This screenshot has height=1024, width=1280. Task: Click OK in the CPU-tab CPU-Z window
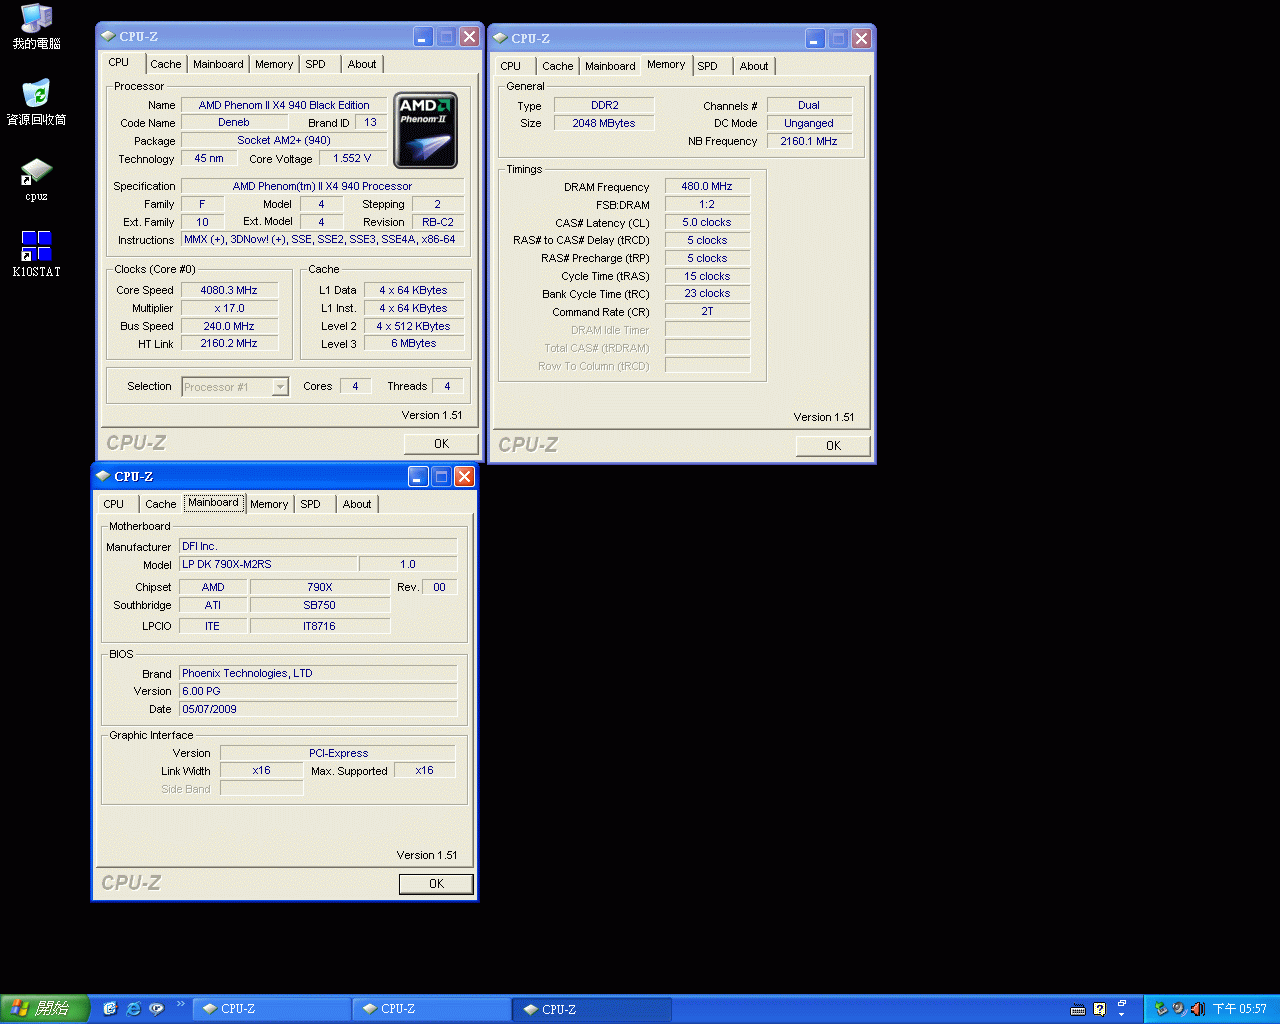point(441,444)
